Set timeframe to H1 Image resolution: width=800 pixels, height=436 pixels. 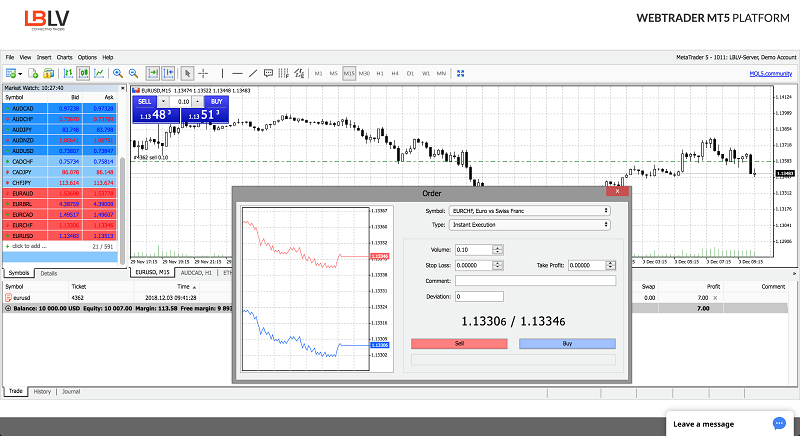coord(380,73)
